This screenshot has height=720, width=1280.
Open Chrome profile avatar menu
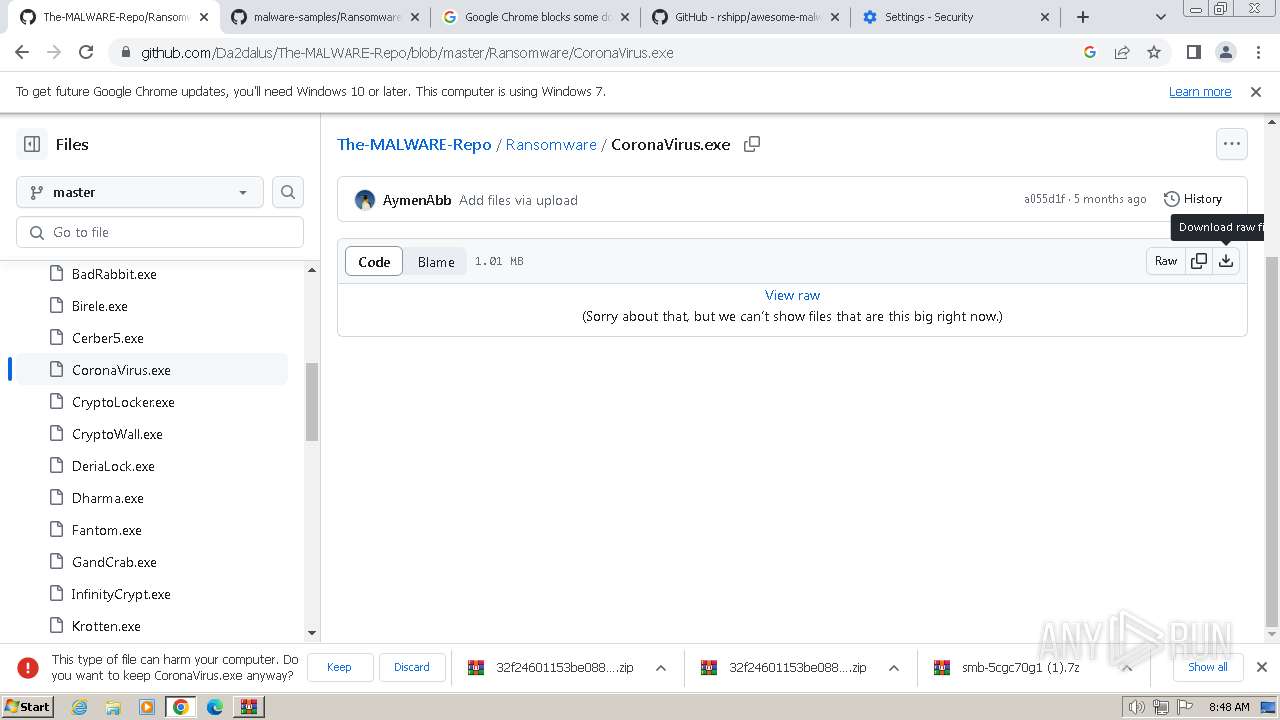point(1226,53)
